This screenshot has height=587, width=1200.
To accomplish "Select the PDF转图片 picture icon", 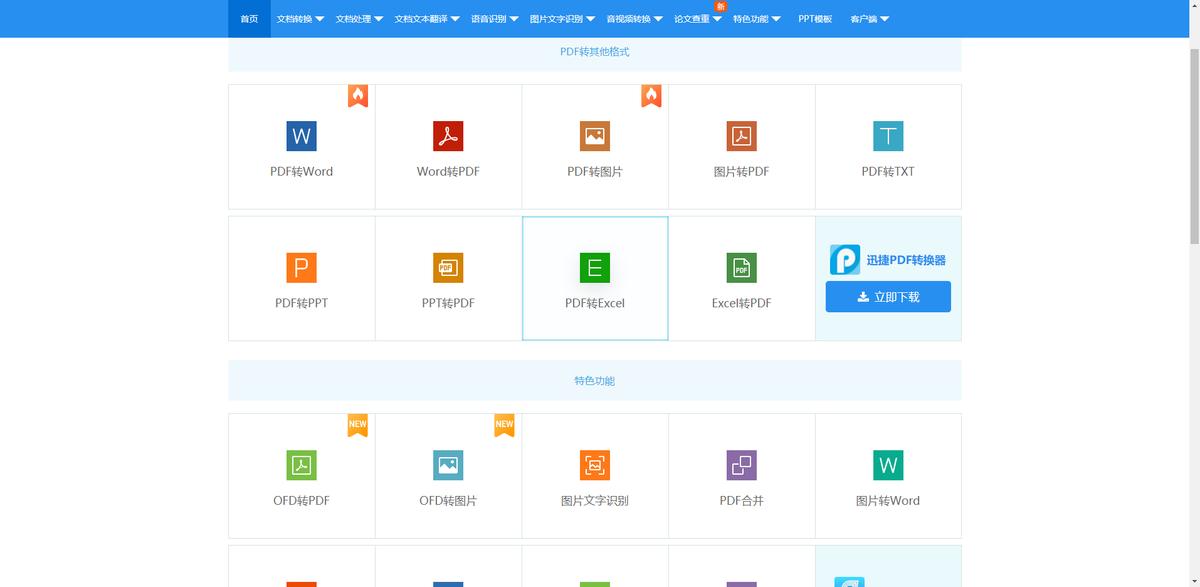I will point(595,136).
